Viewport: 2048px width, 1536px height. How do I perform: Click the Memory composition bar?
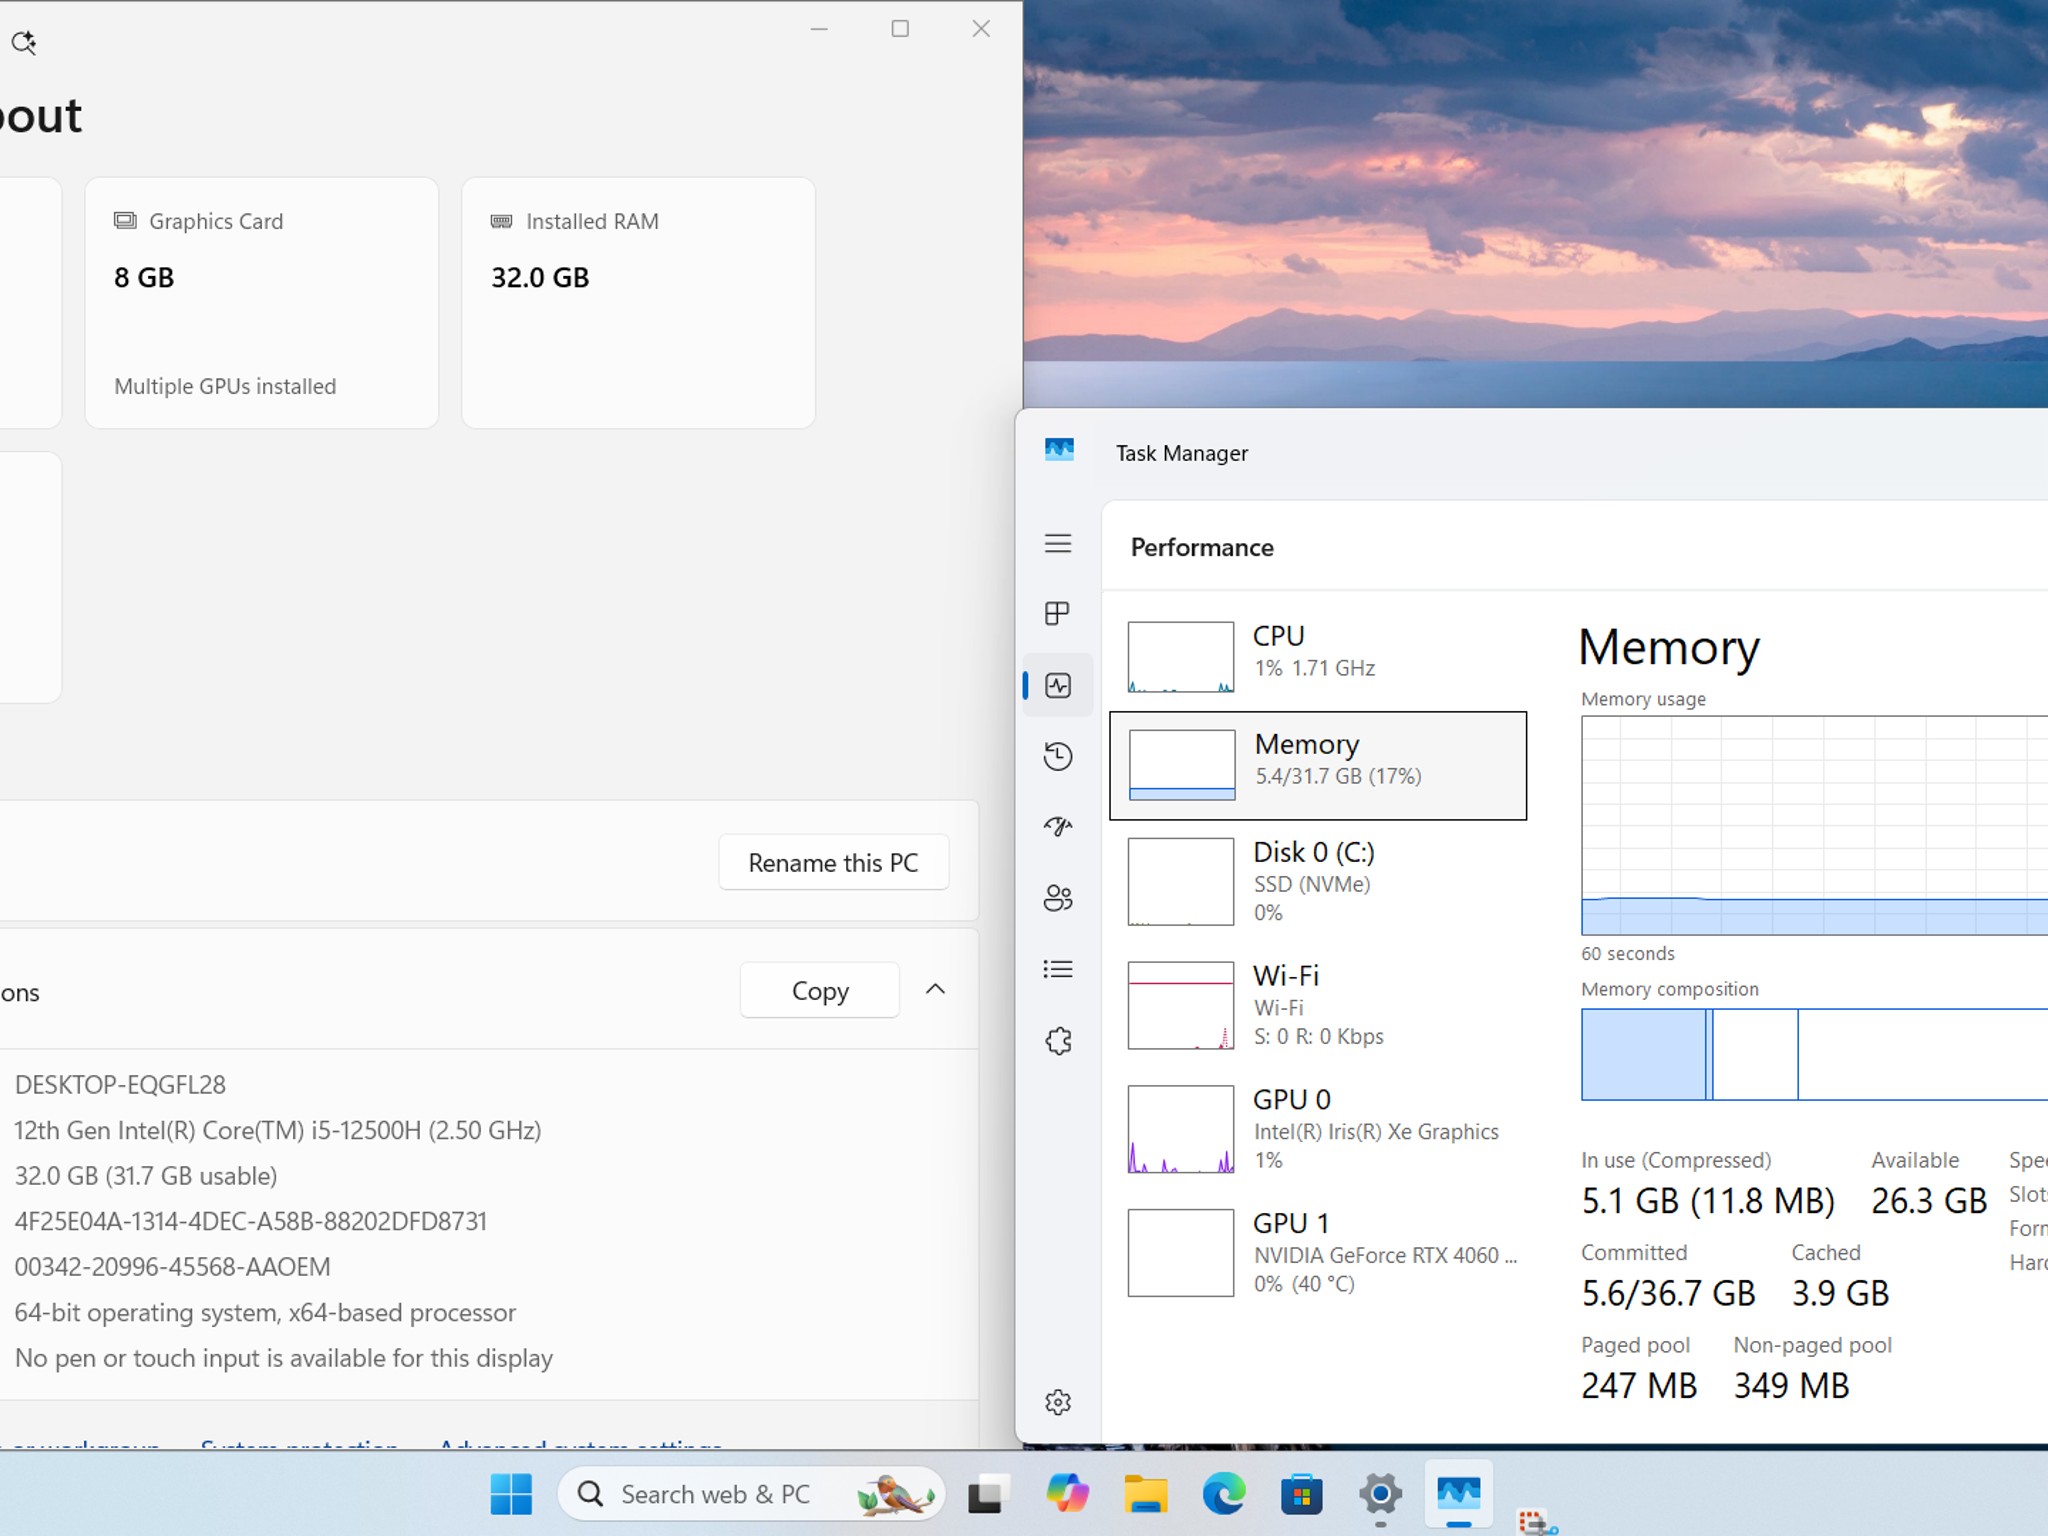click(1814, 1054)
